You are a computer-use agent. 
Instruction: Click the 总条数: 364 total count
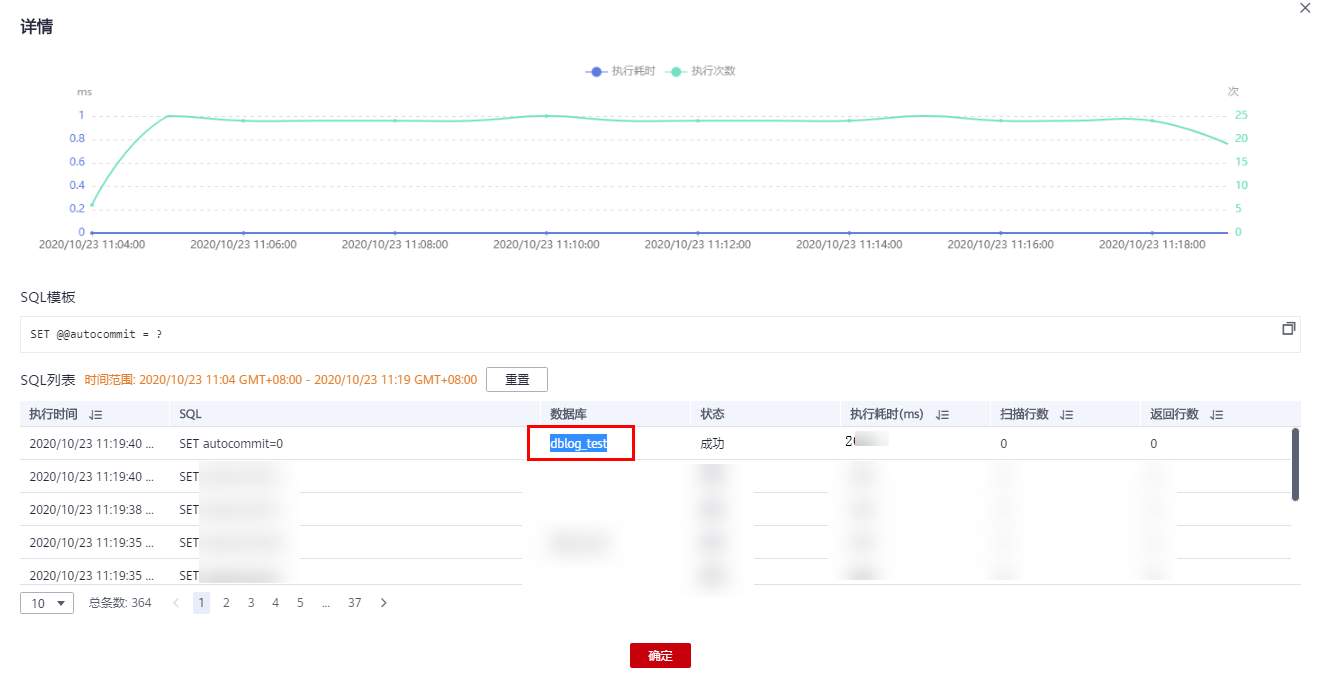[120, 603]
